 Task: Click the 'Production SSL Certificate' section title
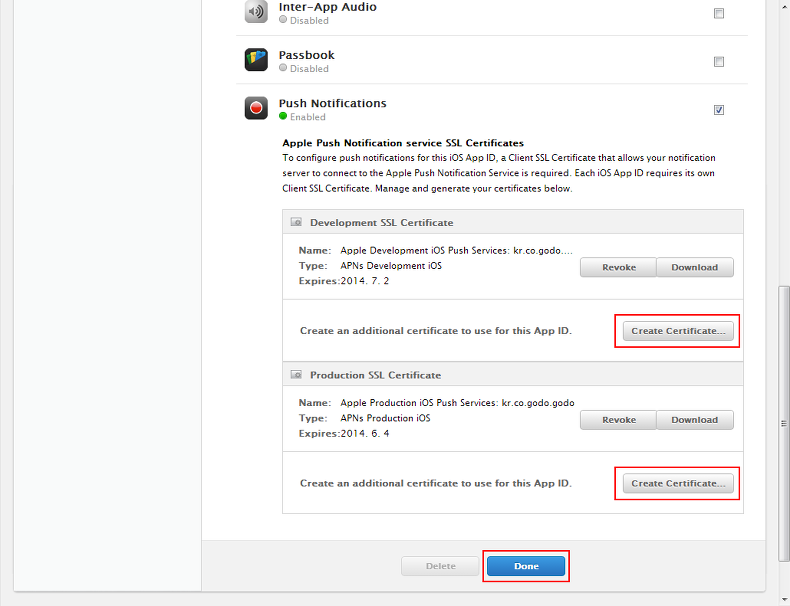point(375,375)
